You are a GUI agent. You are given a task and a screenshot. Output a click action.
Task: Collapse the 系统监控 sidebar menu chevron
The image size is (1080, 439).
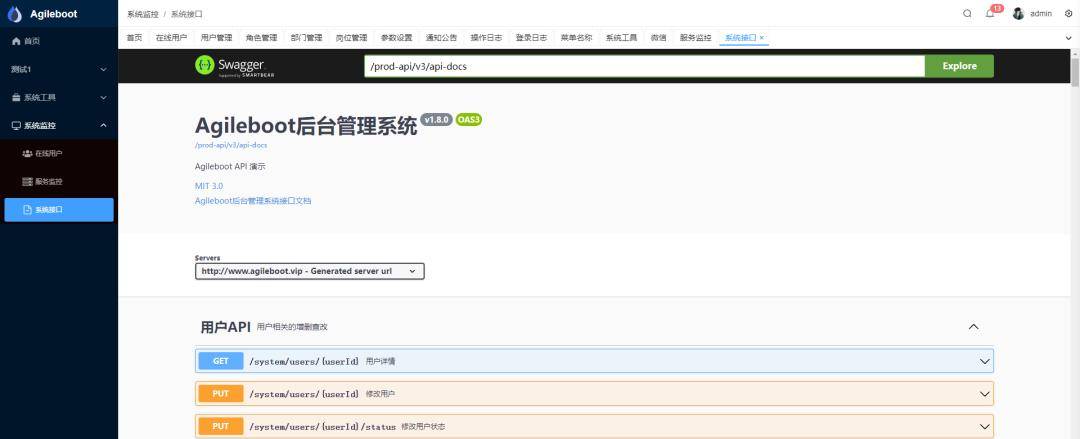(103, 125)
